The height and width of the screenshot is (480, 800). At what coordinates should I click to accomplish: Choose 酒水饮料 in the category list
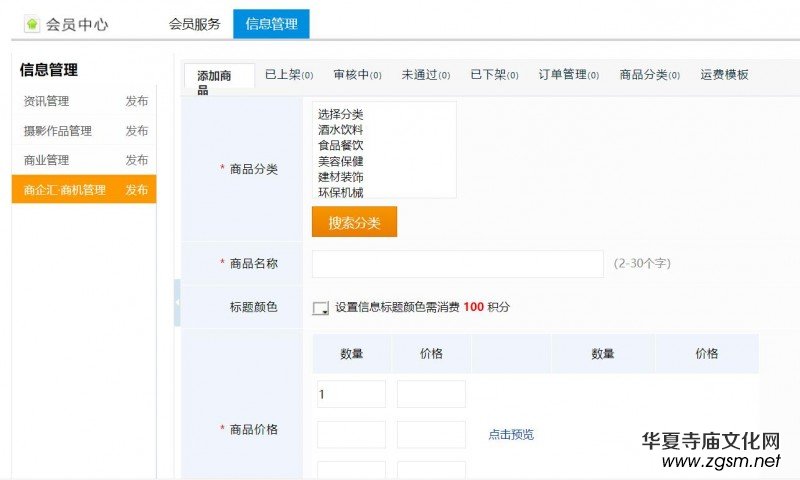click(x=340, y=130)
